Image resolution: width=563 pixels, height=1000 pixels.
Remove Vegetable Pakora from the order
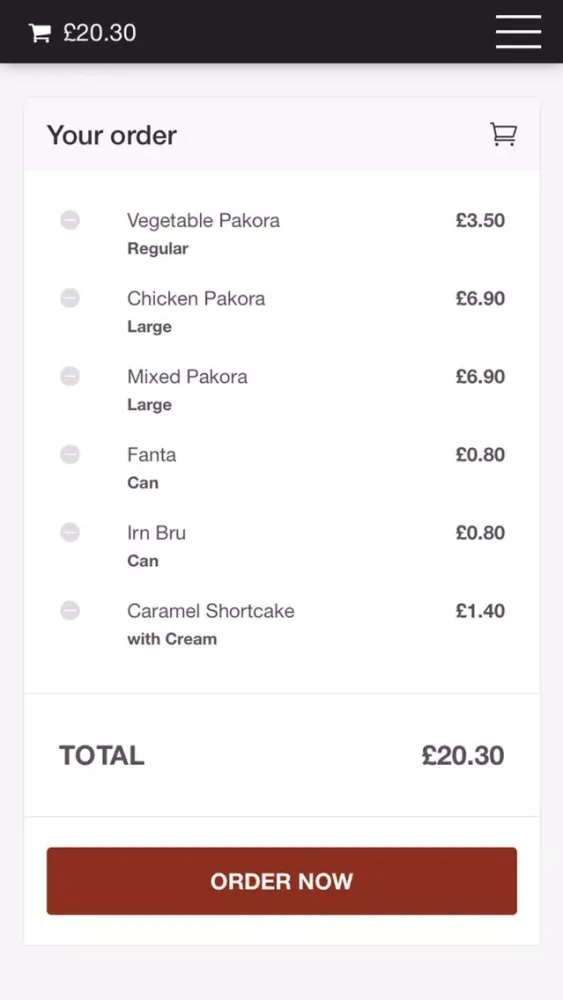point(70,221)
